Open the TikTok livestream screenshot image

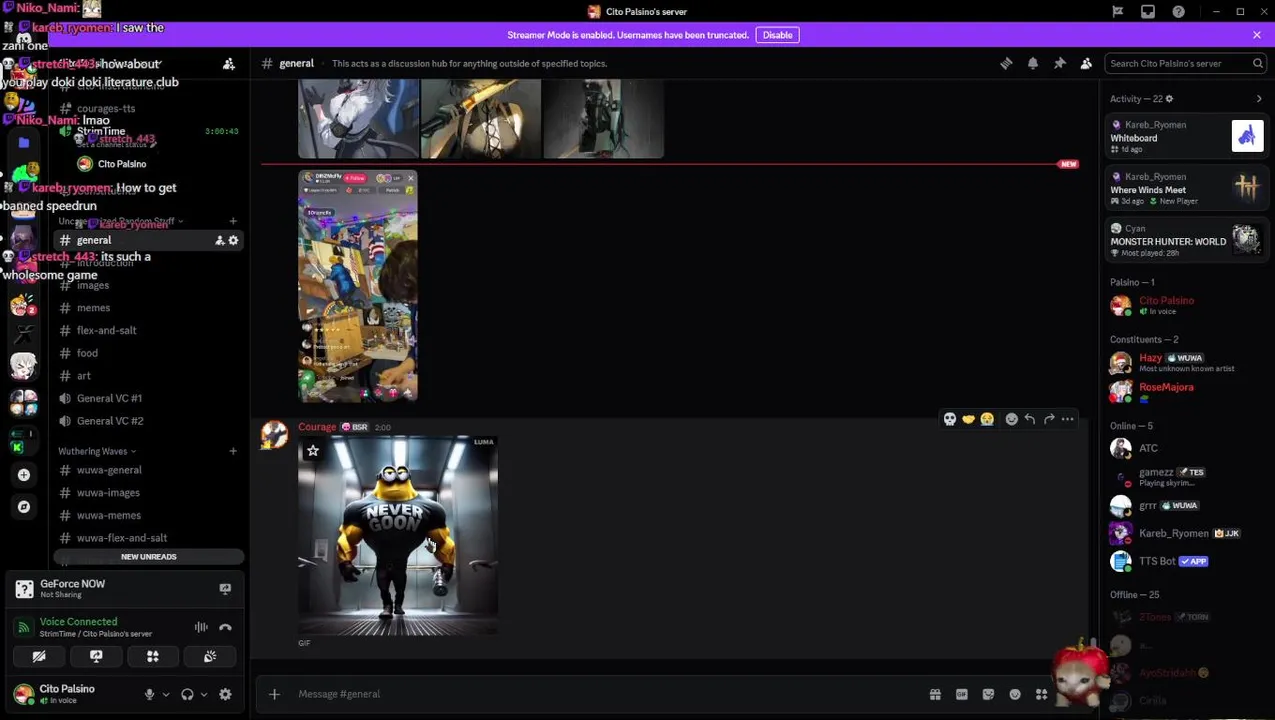point(358,286)
